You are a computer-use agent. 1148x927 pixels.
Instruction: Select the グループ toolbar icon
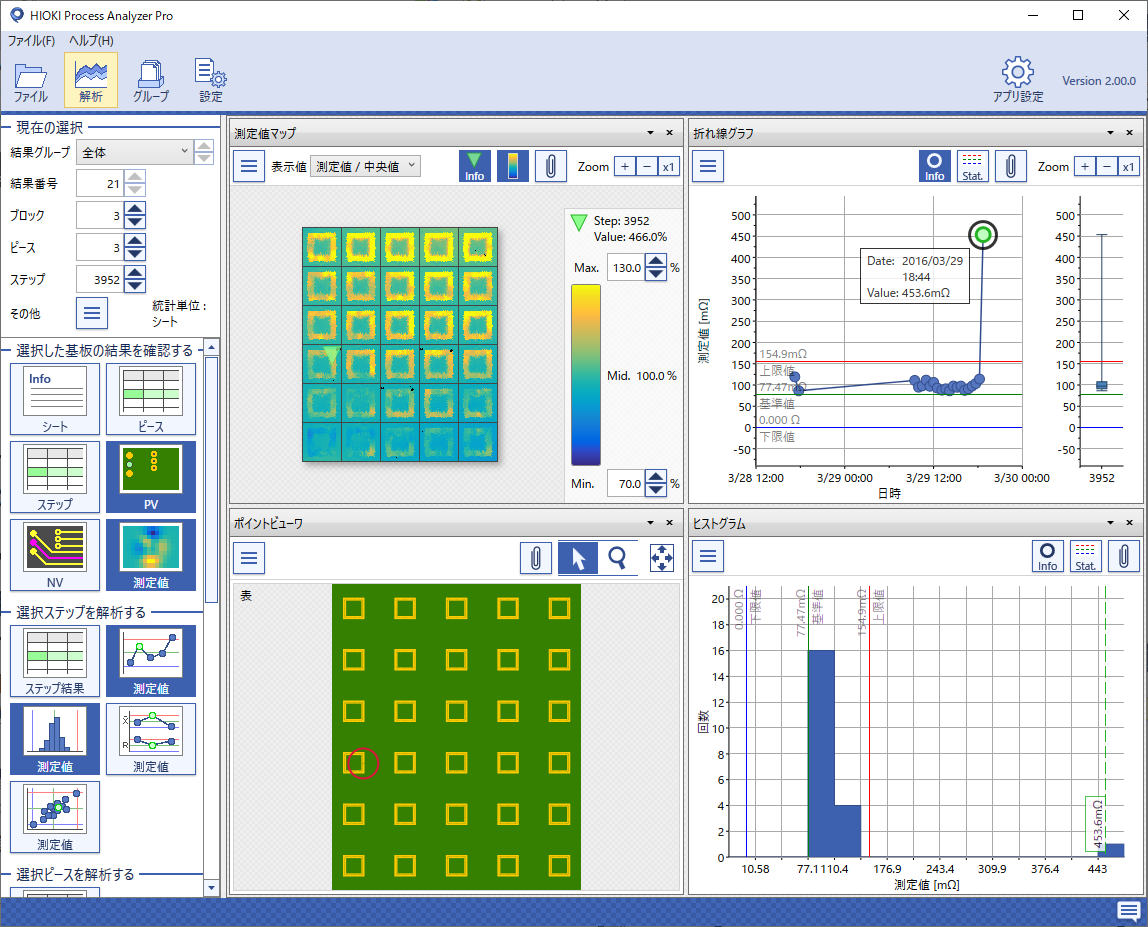(151, 81)
